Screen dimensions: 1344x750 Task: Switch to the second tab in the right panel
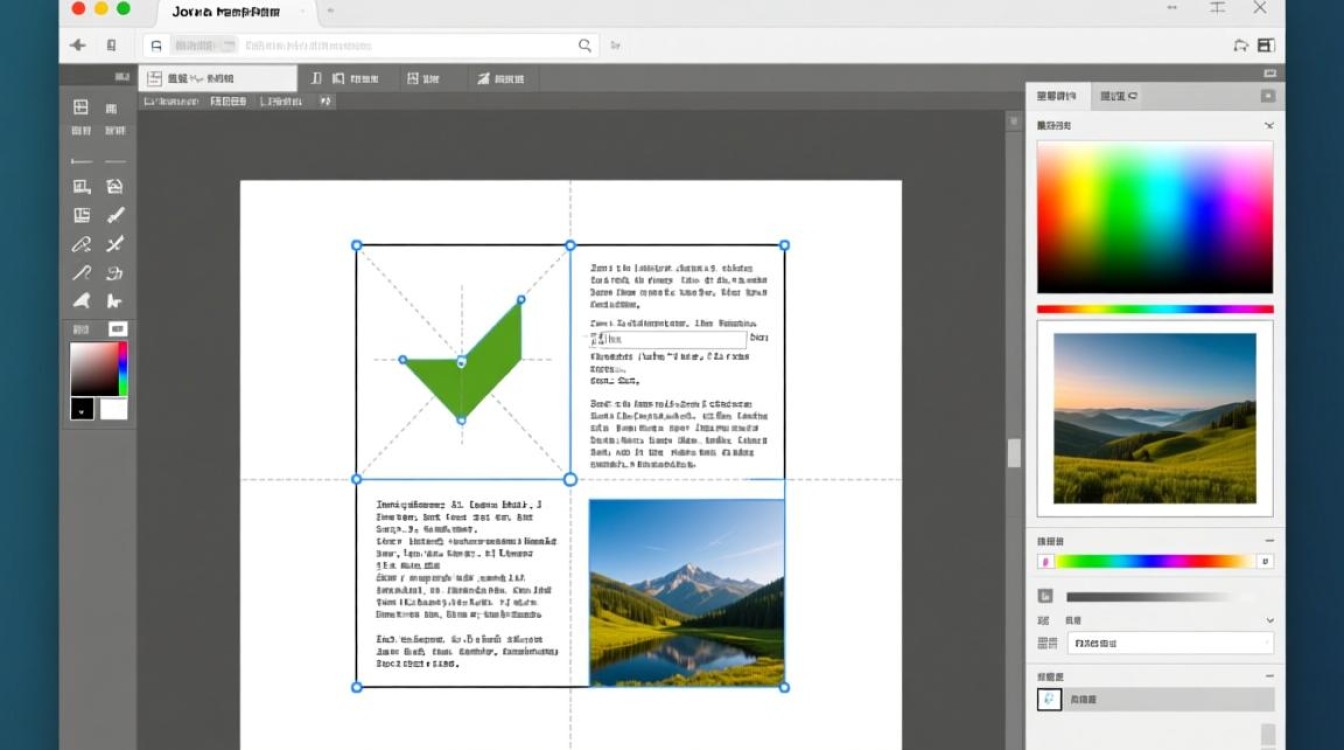coord(1118,96)
